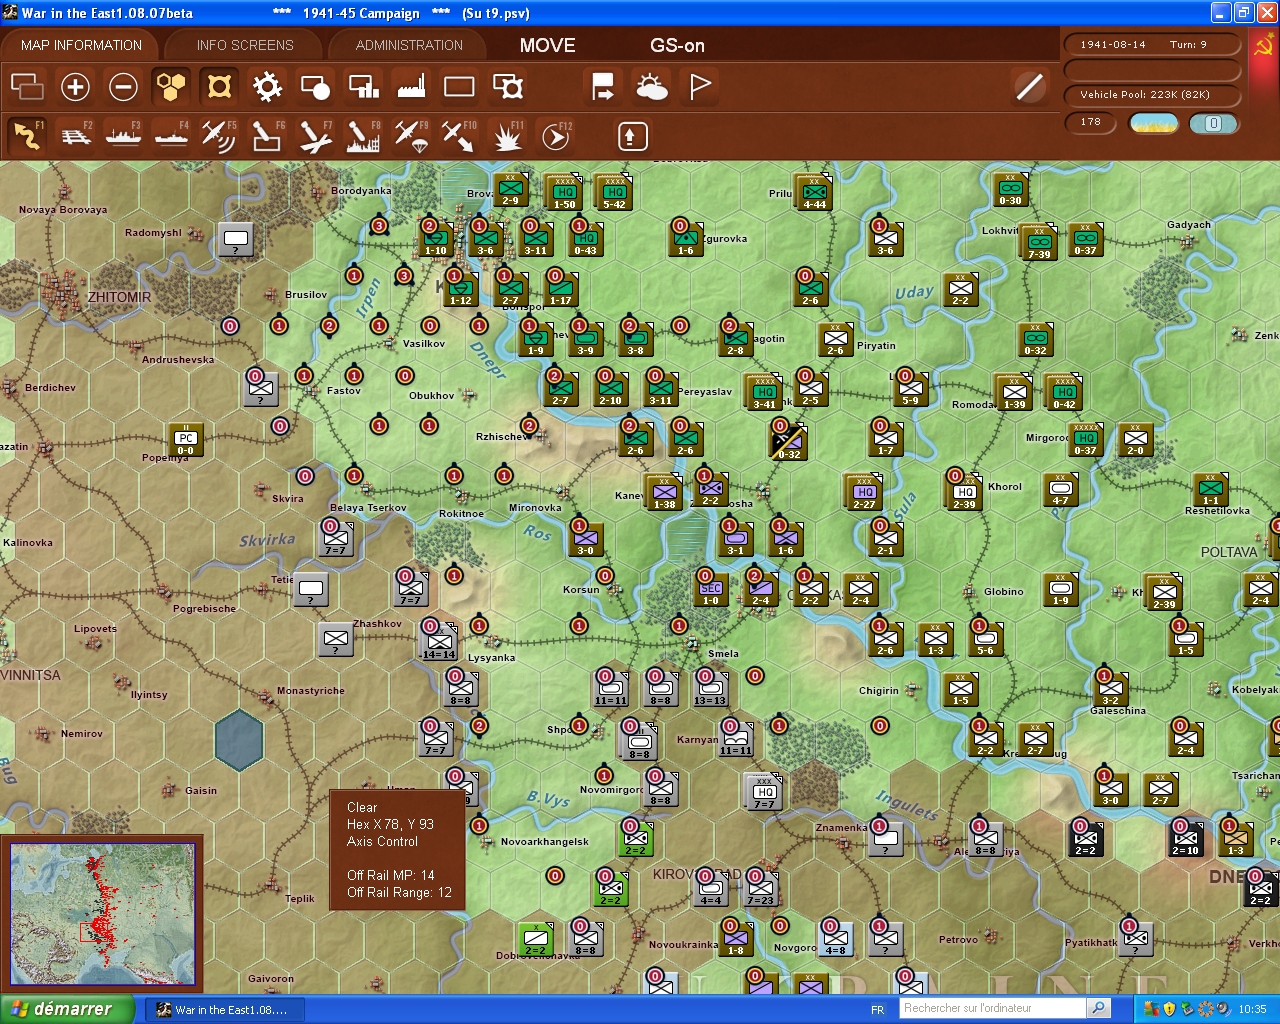Click the rectangle with bar chart icon

pos(363,87)
